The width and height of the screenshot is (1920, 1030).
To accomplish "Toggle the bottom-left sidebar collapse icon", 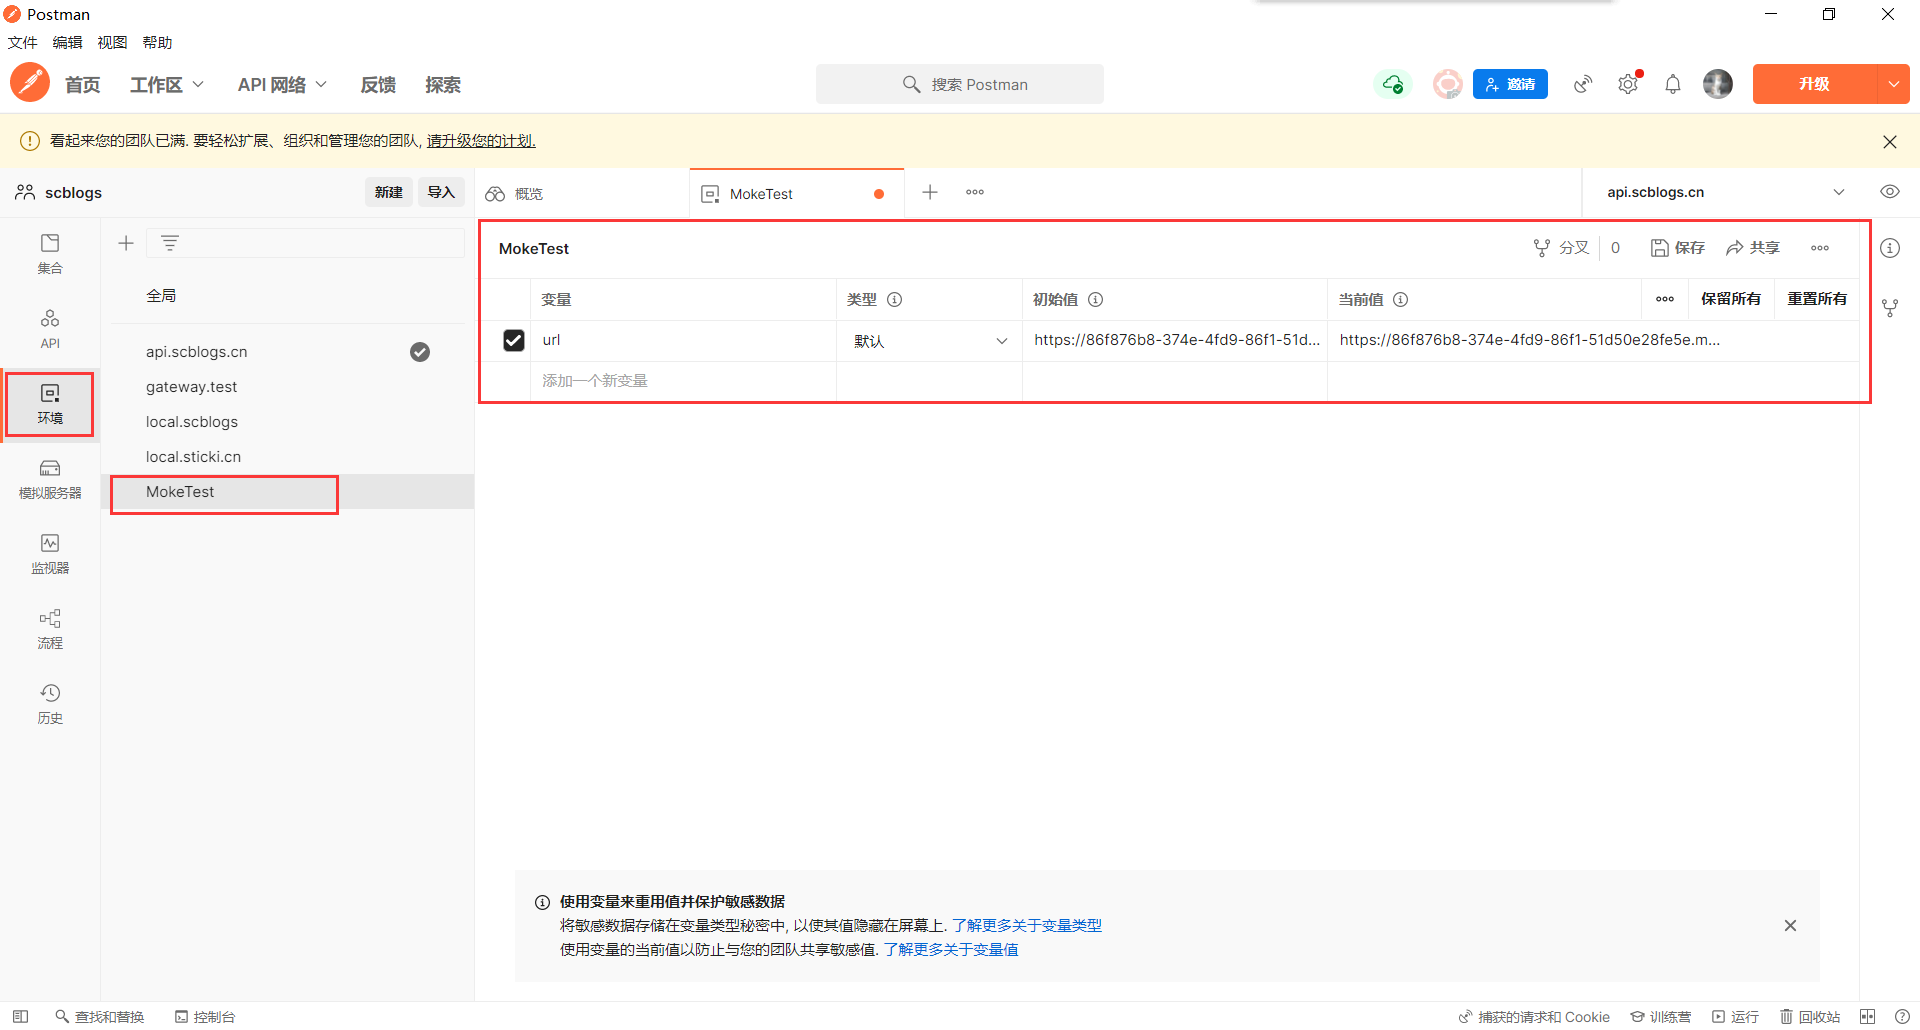I will tap(20, 1016).
